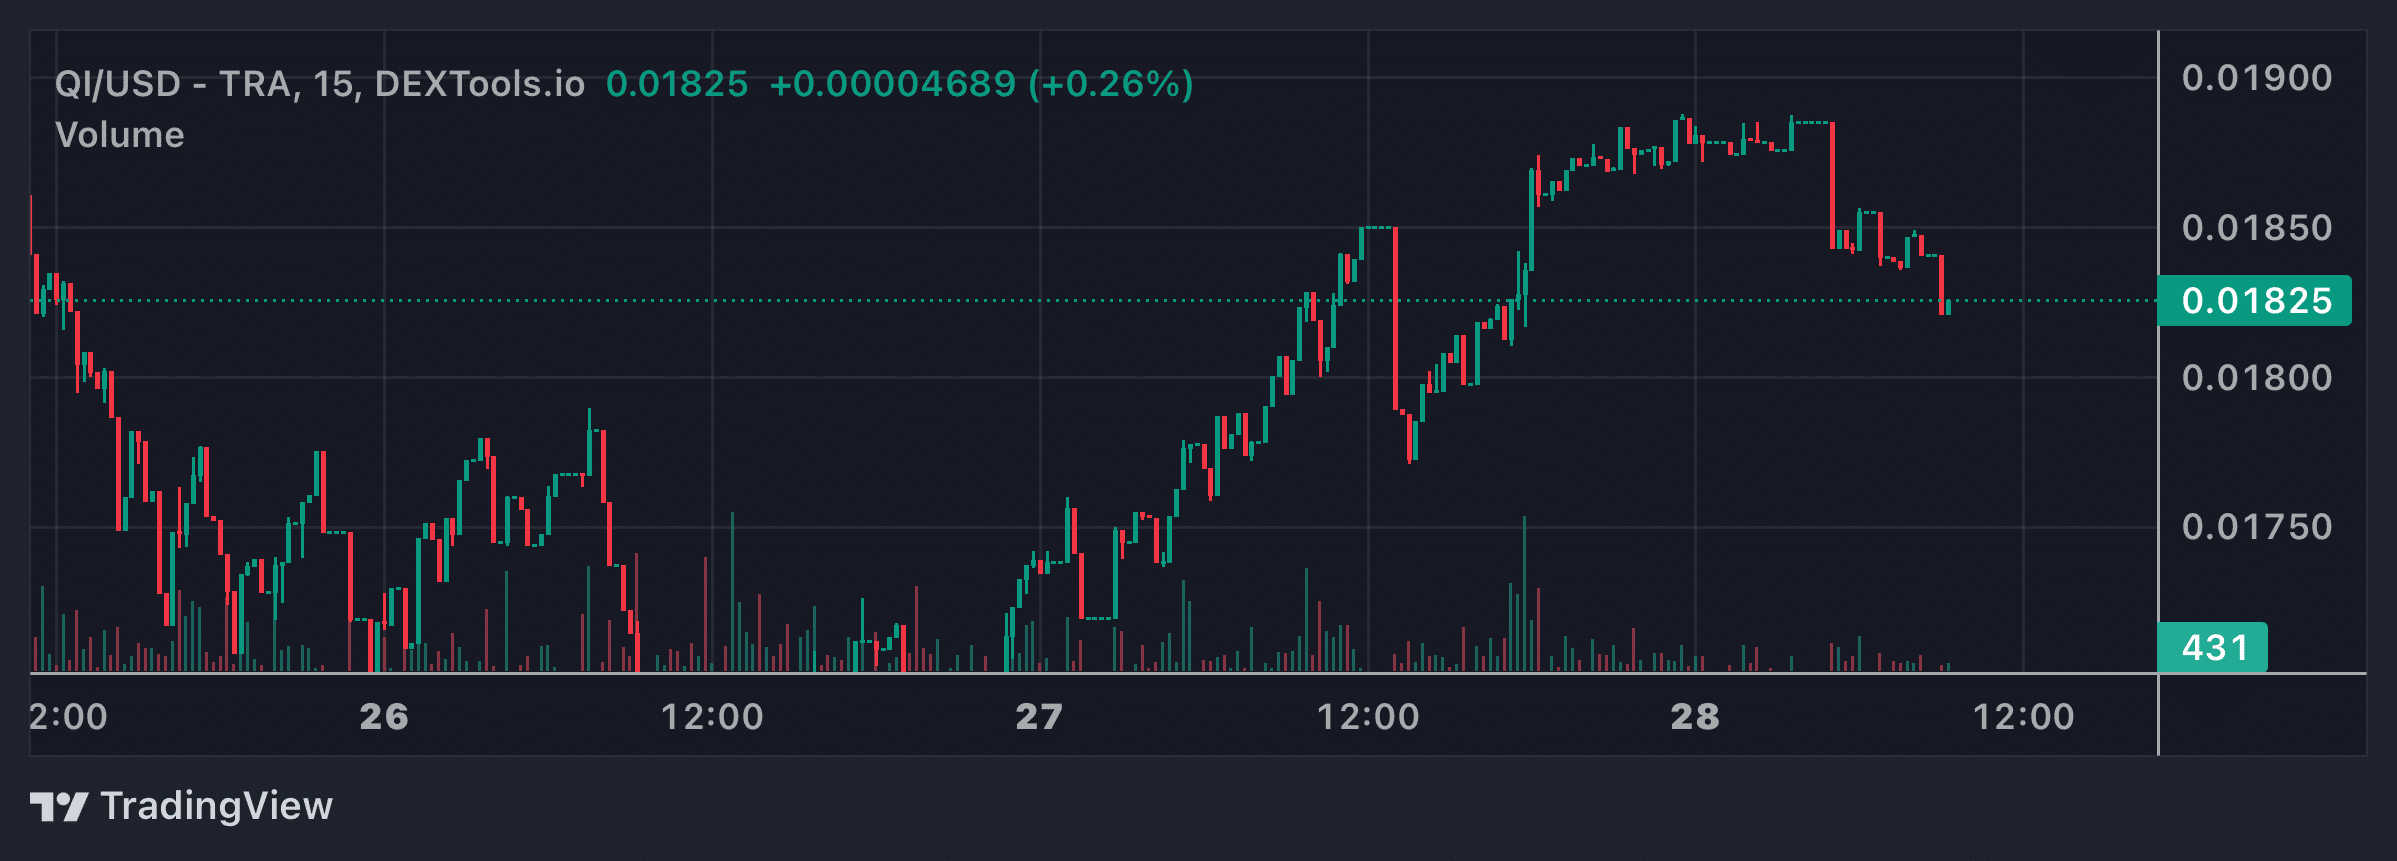Viewport: 2397px width, 861px height.
Task: Click date label 27 on time axis
Action: click(x=1039, y=717)
